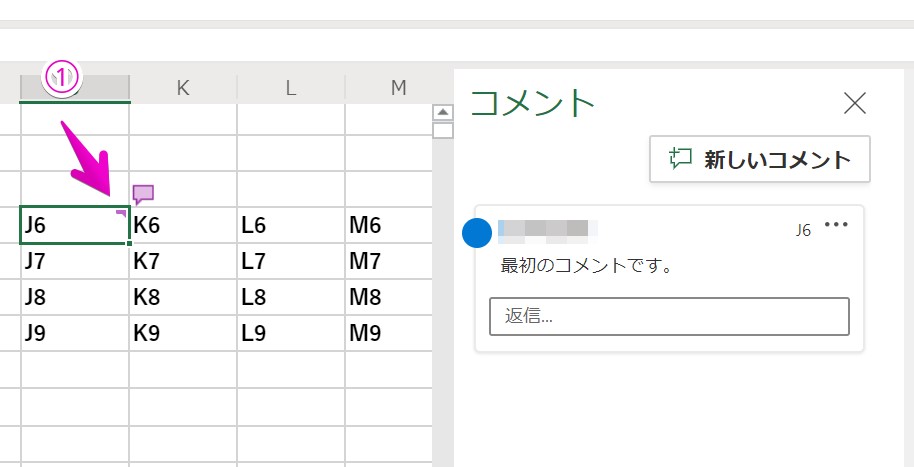Click the split box below the scroll arrow
The height and width of the screenshot is (467, 914).
click(x=442, y=130)
